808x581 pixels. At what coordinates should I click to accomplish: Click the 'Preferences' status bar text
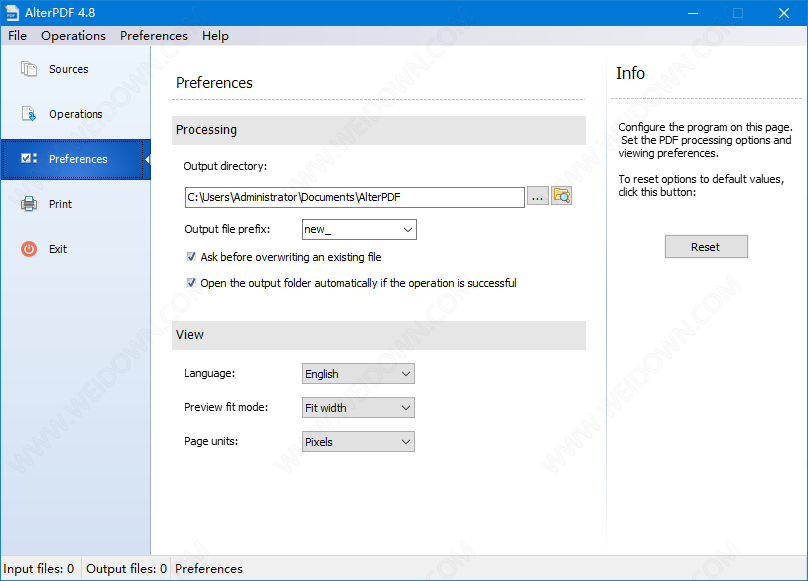click(209, 569)
